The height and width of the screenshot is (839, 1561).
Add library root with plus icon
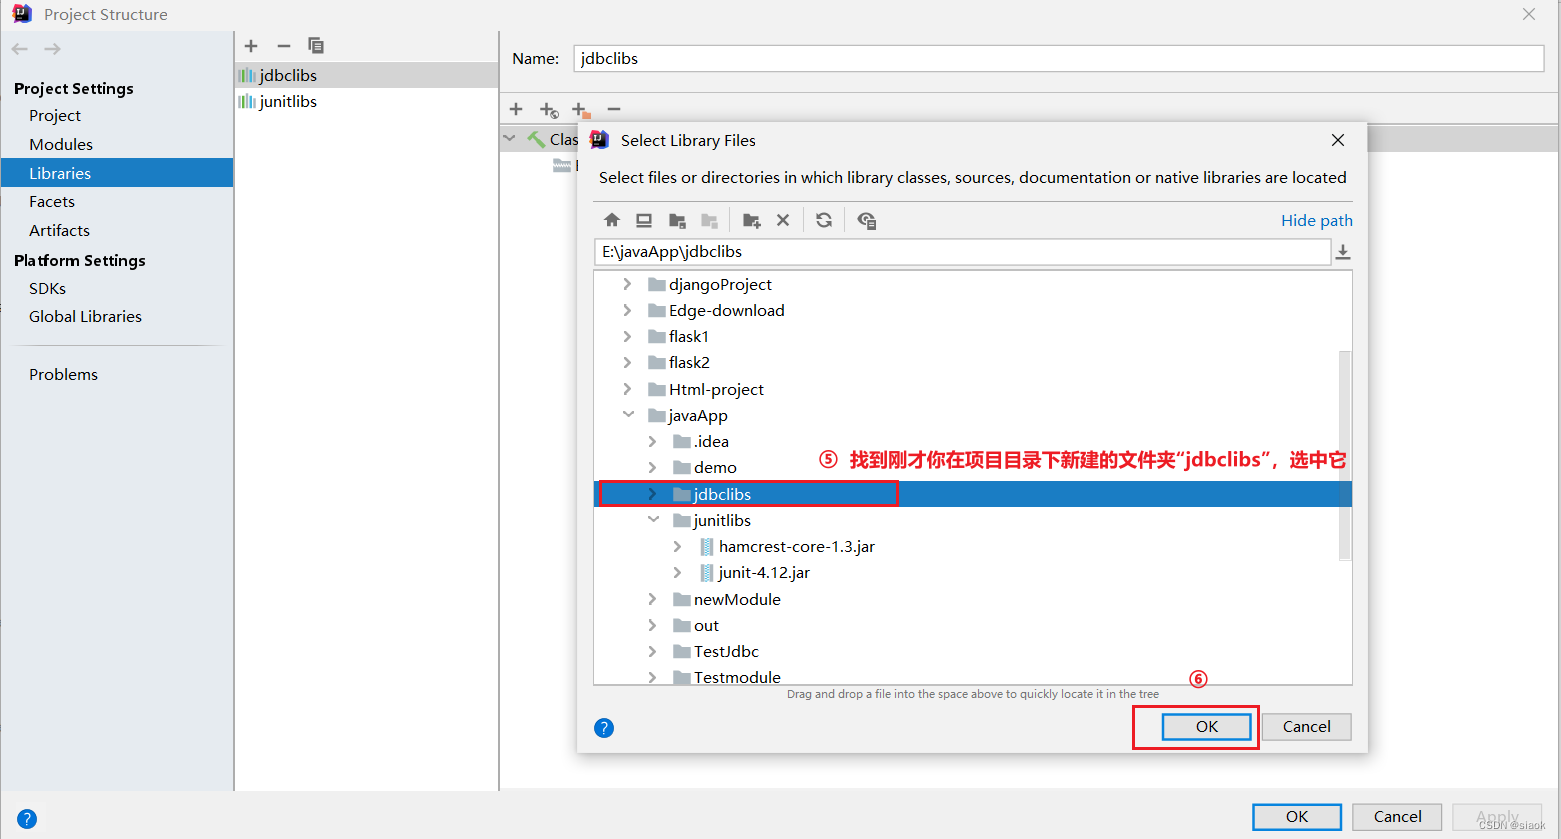coord(516,109)
